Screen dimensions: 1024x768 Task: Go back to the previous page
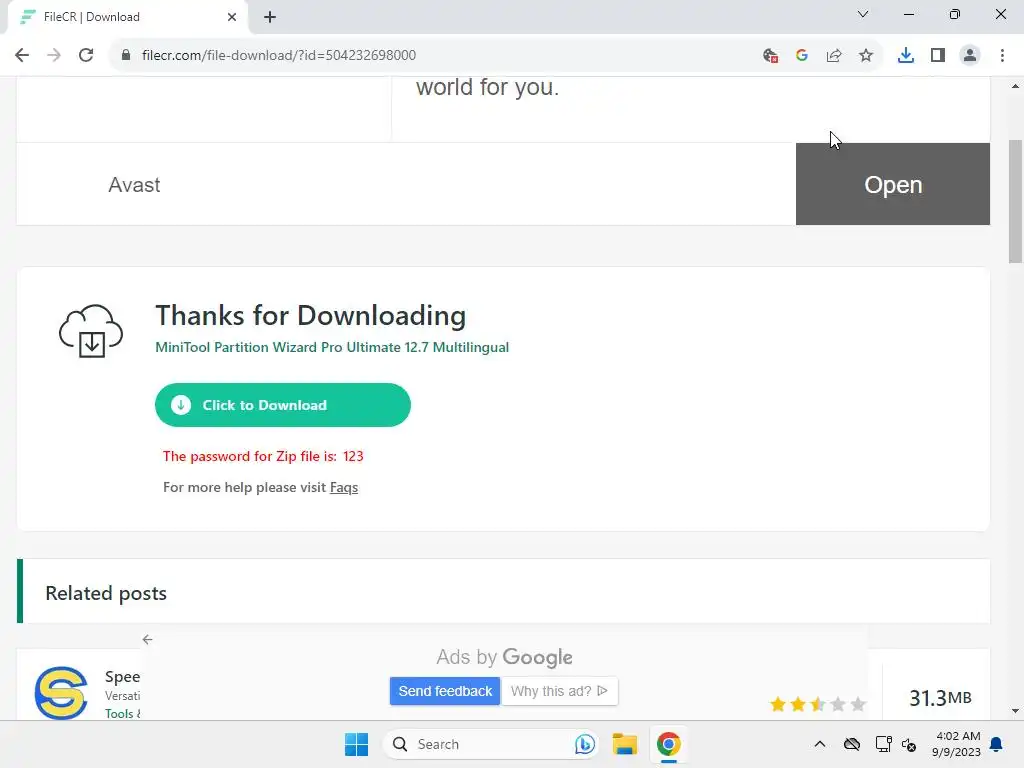[22, 56]
